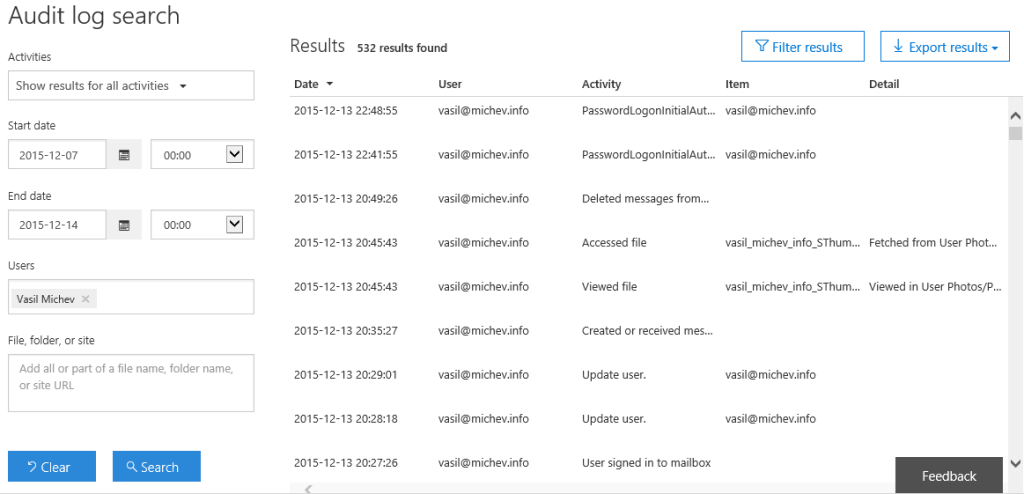Expand the End date time dropdown
The height and width of the screenshot is (494, 1024).
coord(234,225)
